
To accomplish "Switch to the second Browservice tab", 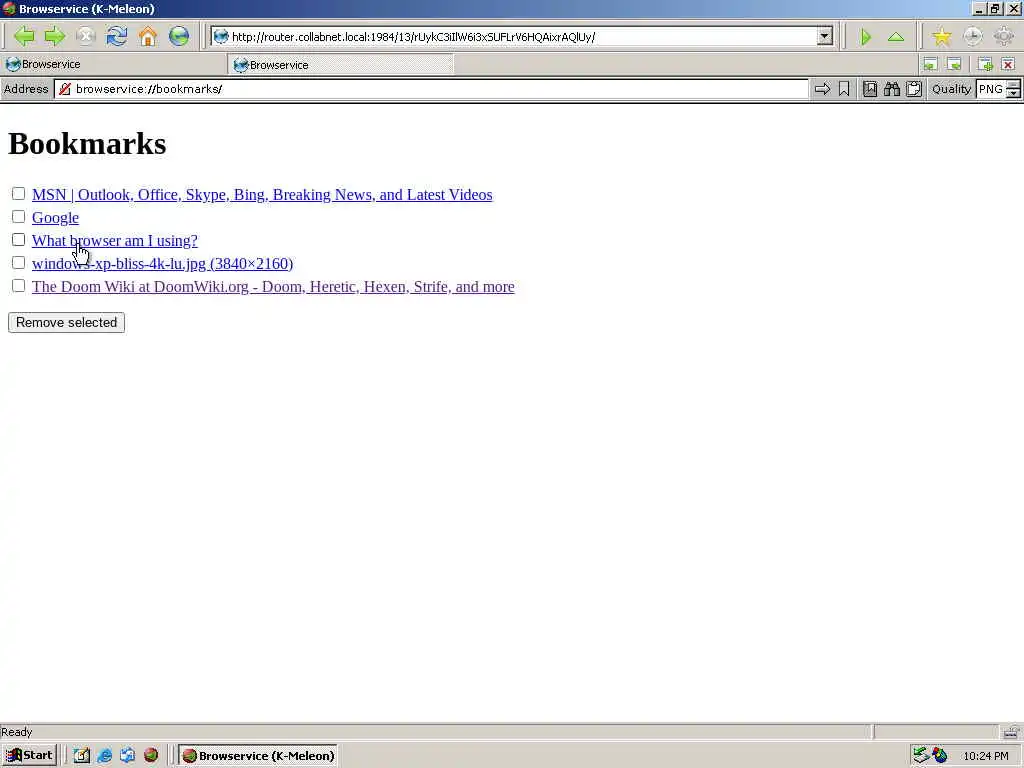I will [340, 65].
